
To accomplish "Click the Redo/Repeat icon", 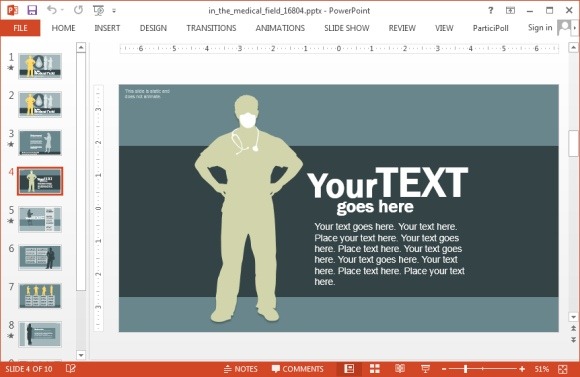I will 78,10.
